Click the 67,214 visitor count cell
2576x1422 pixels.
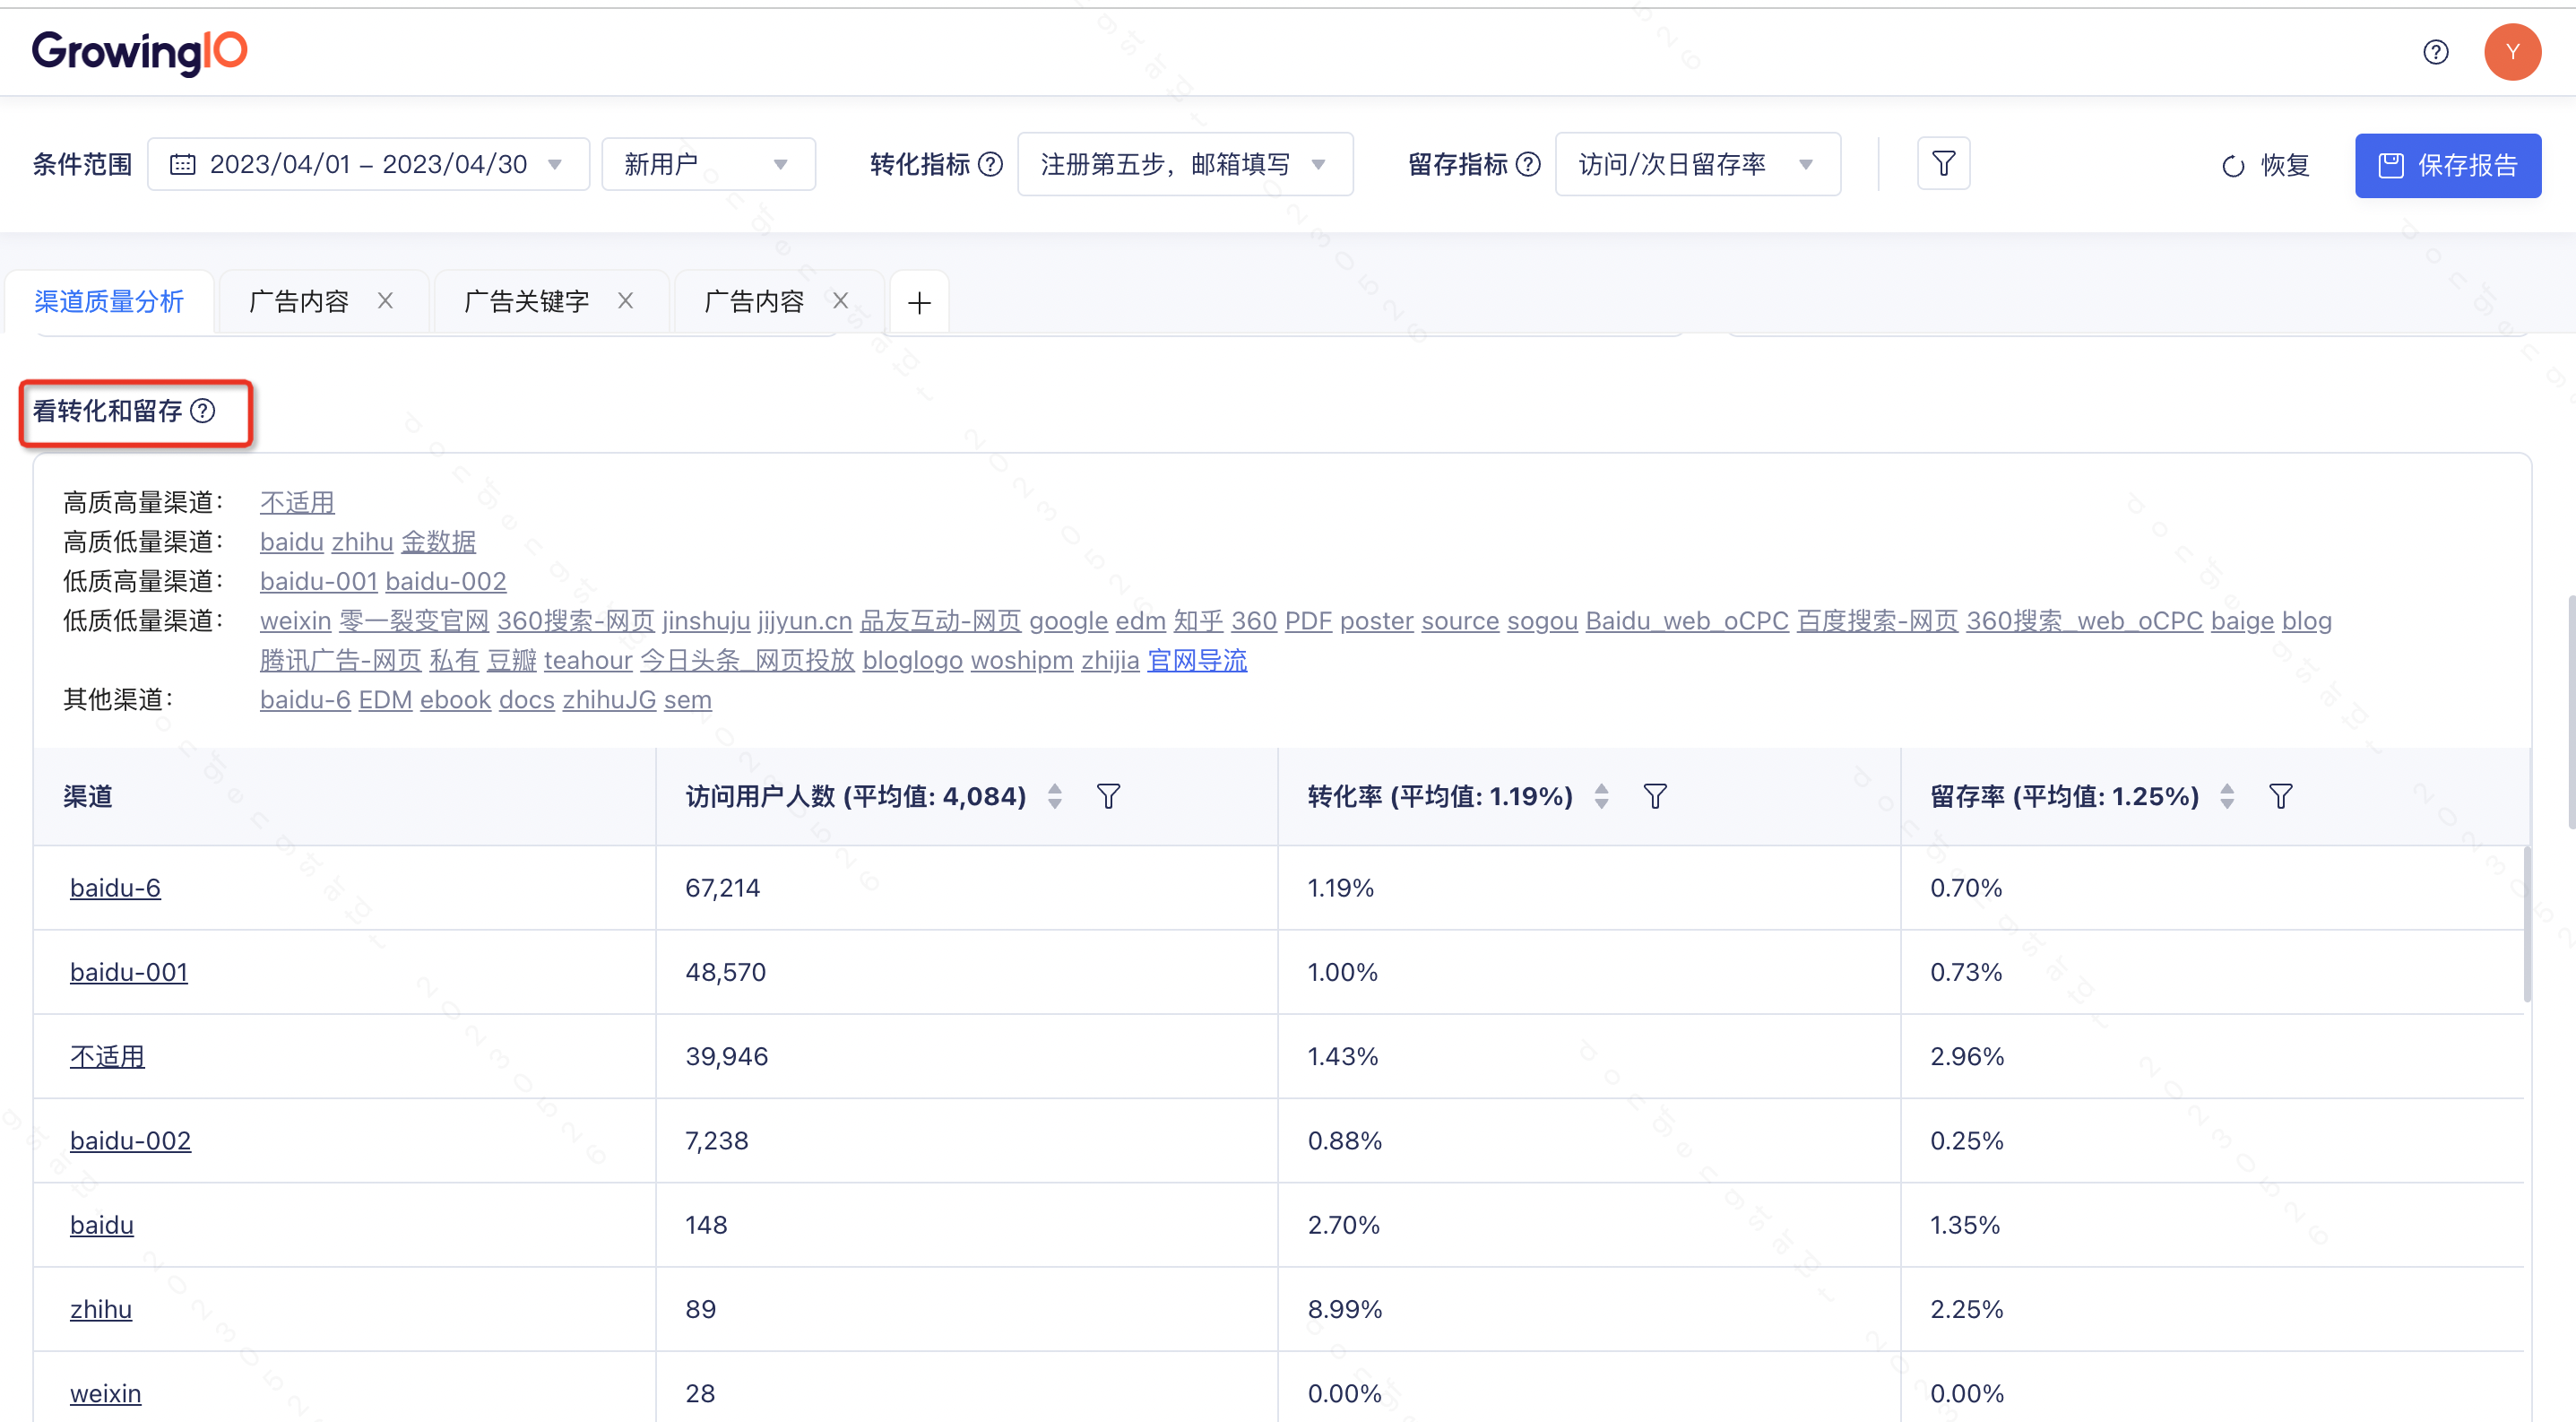pyautogui.click(x=966, y=888)
